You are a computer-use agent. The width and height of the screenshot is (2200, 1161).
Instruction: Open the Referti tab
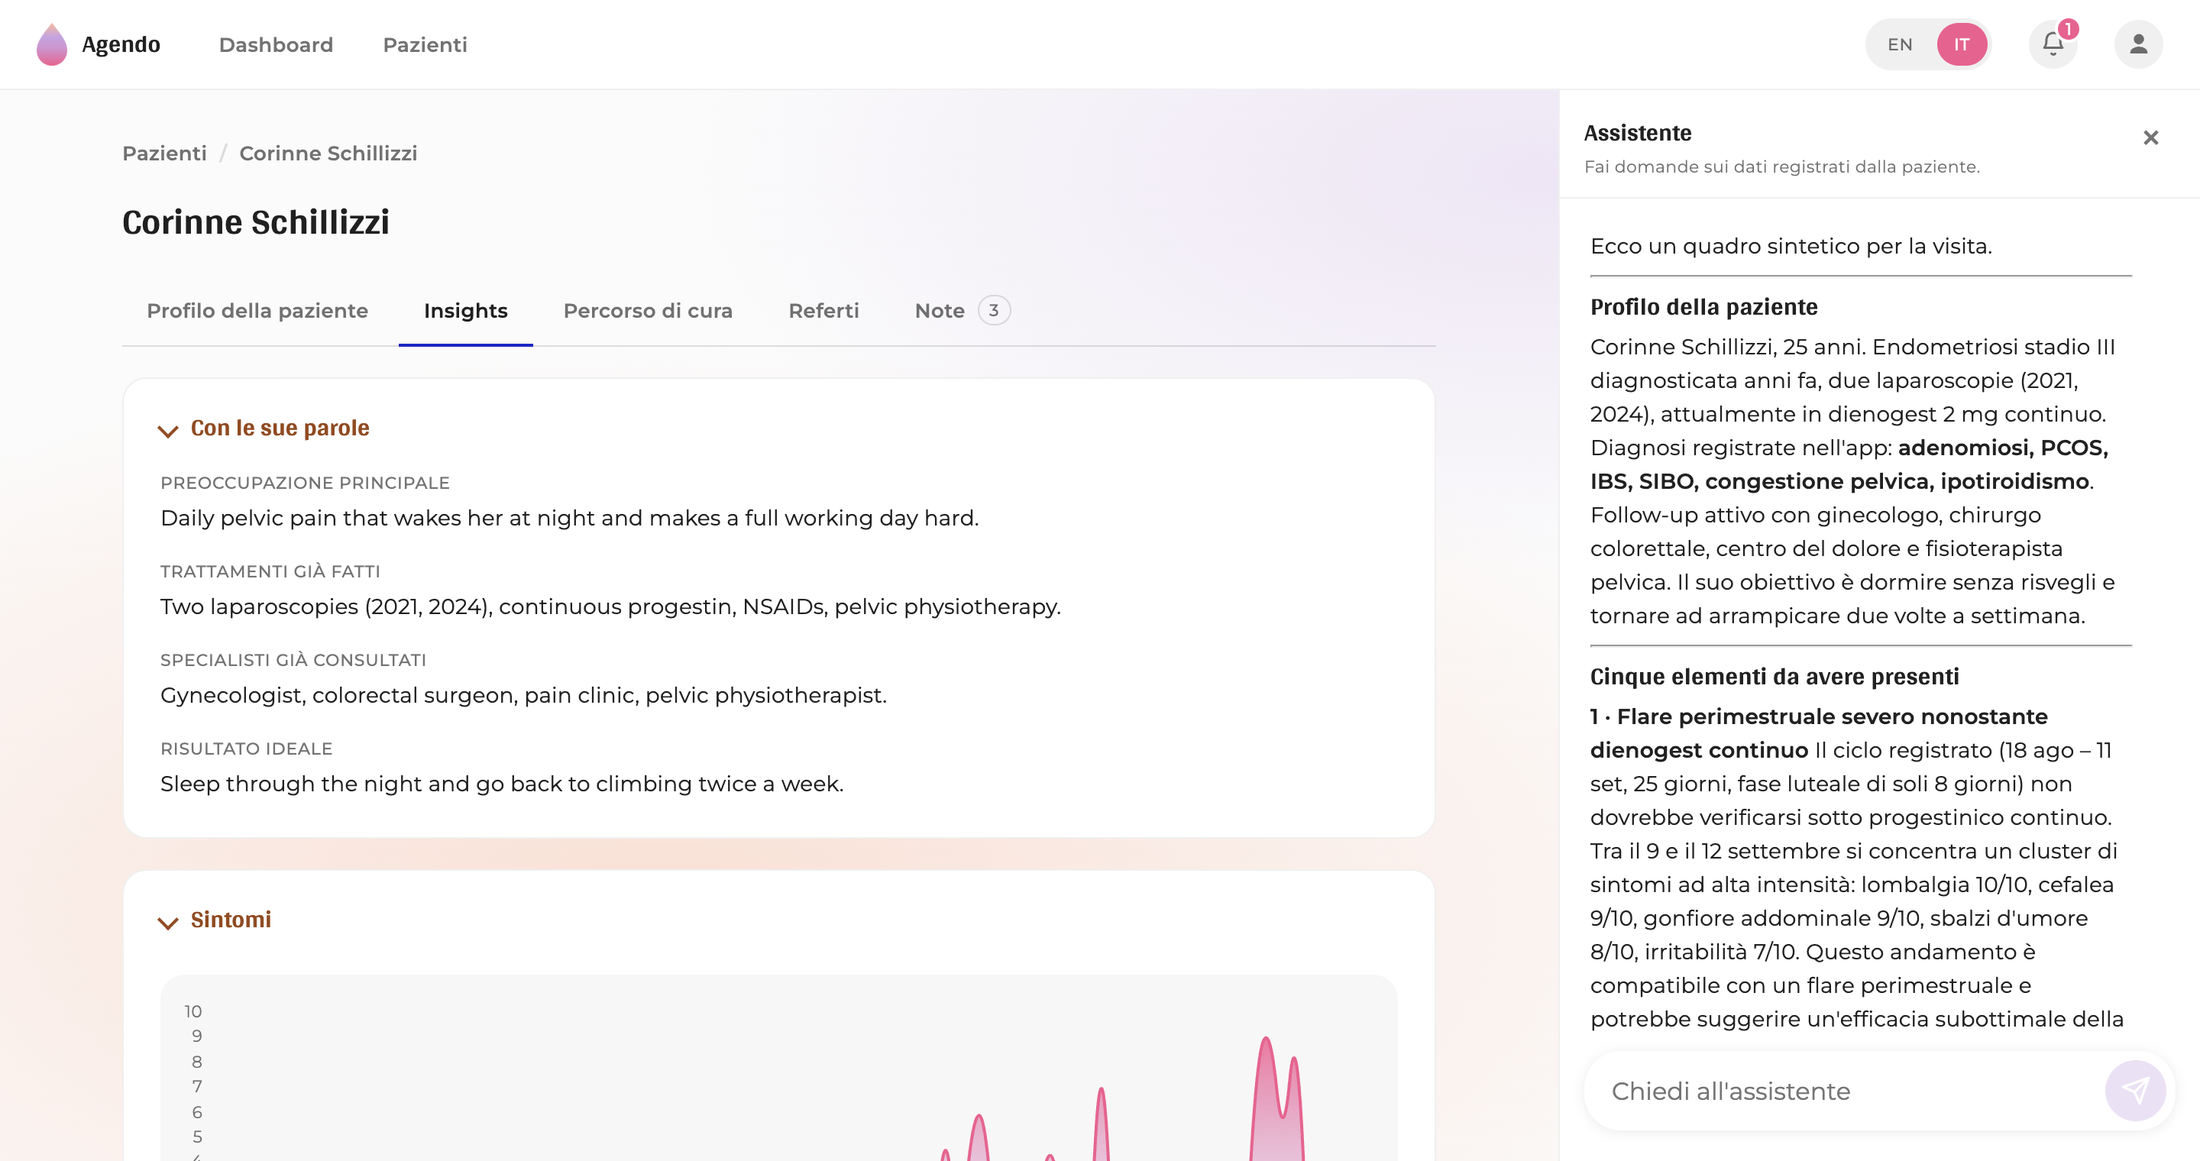(x=824, y=311)
